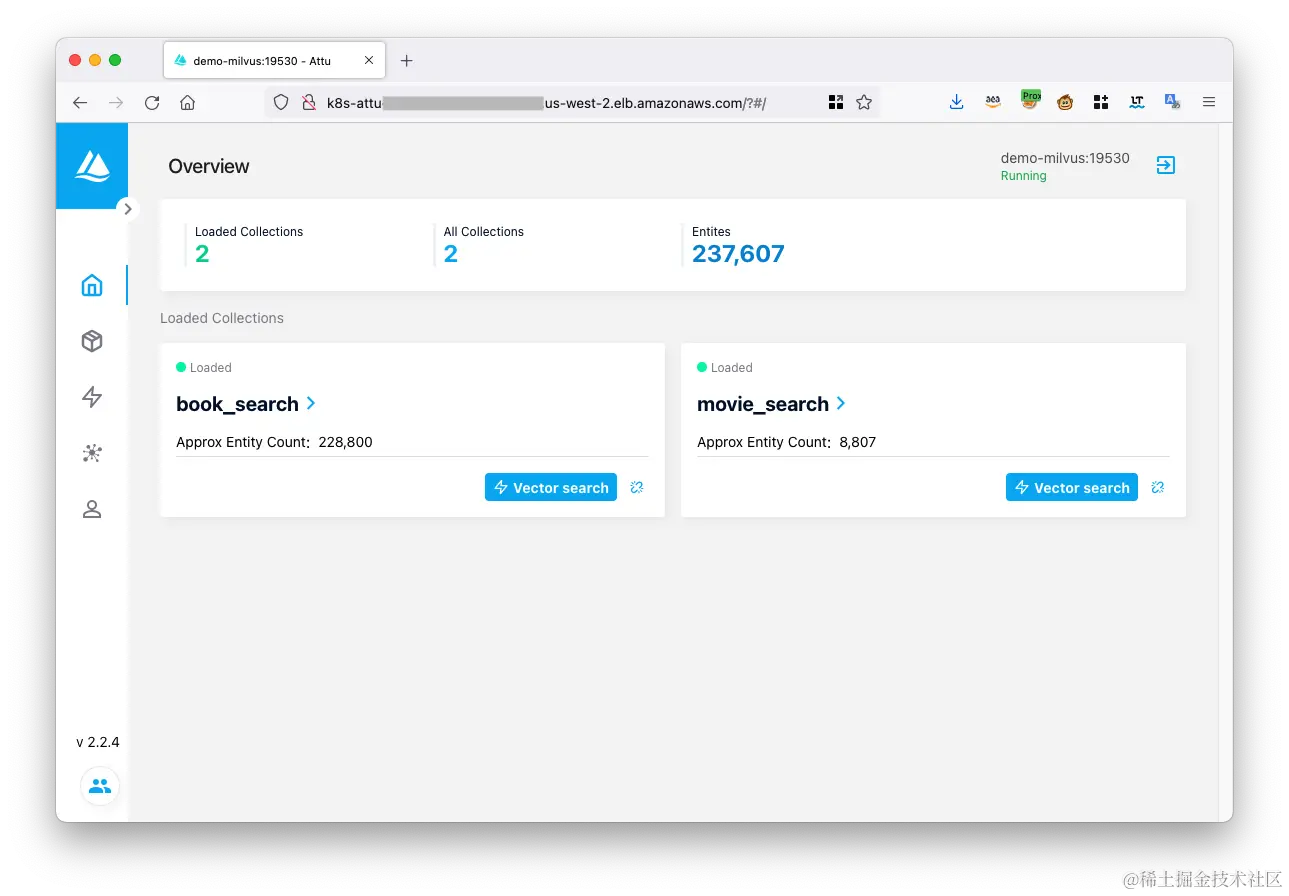The height and width of the screenshot is (896, 1289).
Task: Reload the page
Action: click(152, 102)
